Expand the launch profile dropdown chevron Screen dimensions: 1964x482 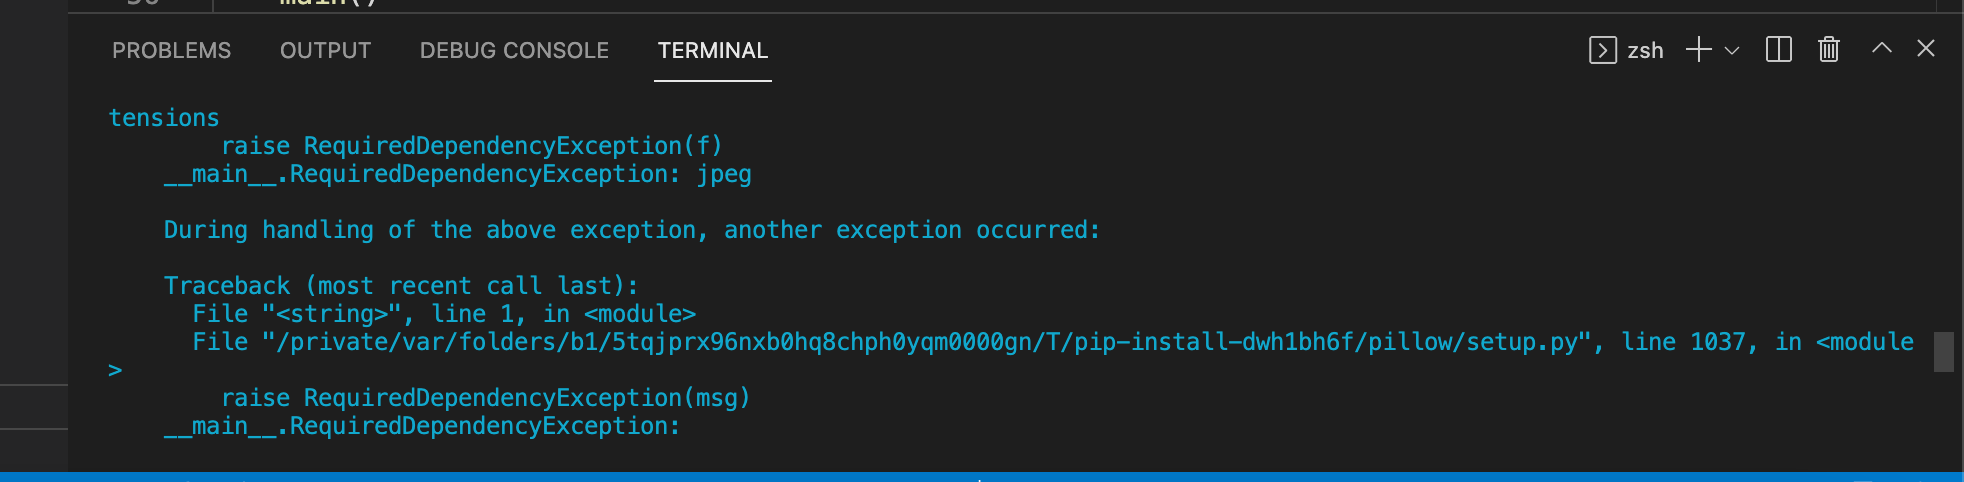(x=1732, y=50)
